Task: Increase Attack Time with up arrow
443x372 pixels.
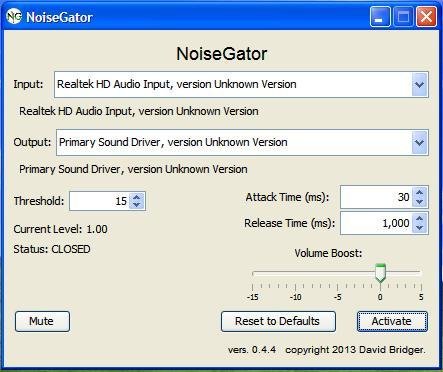Action: [x=420, y=192]
